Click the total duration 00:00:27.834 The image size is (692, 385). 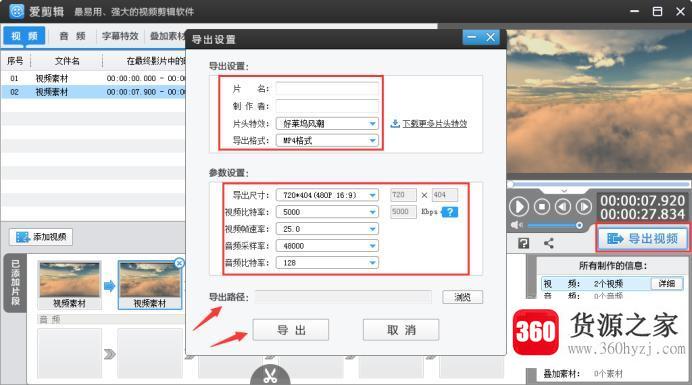tap(642, 214)
